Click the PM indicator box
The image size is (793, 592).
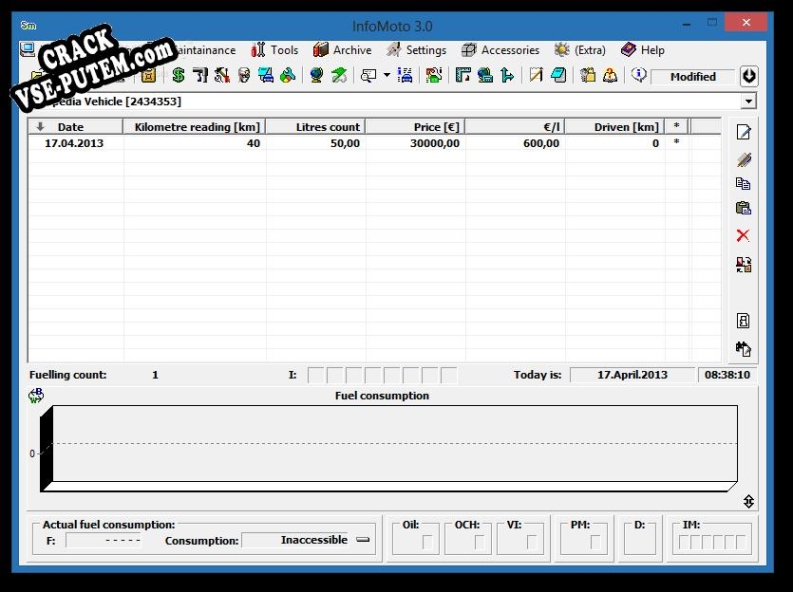pyautogui.click(x=595, y=542)
